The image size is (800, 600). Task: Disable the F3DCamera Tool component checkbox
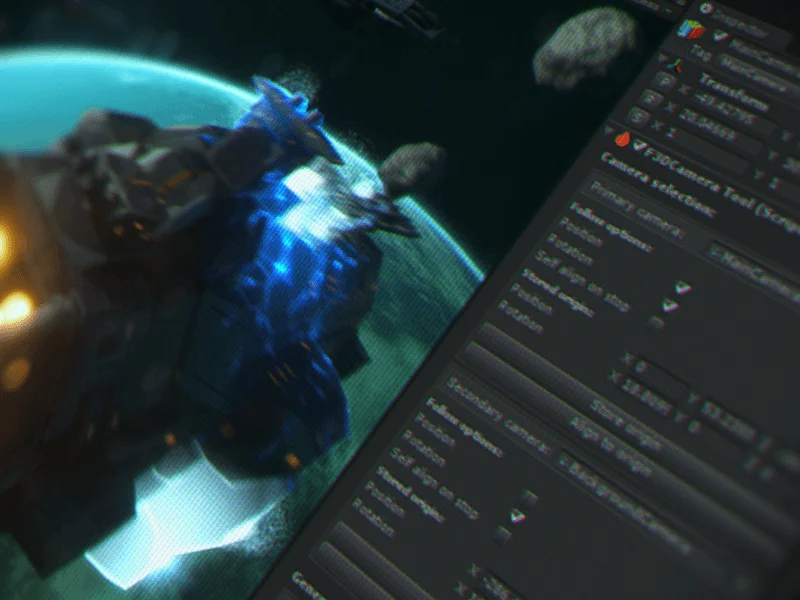coord(639,146)
